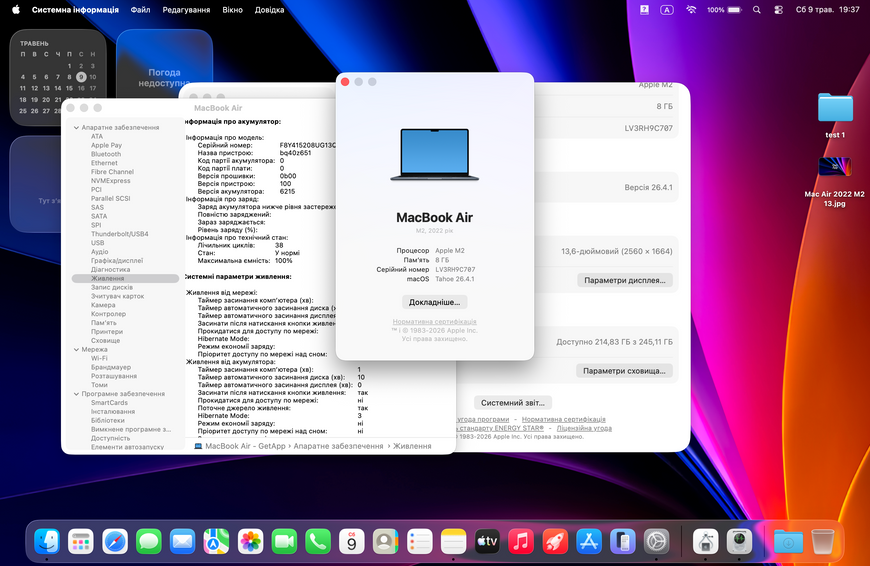Open Calendar app in Dock
The image size is (870, 566).
352,541
